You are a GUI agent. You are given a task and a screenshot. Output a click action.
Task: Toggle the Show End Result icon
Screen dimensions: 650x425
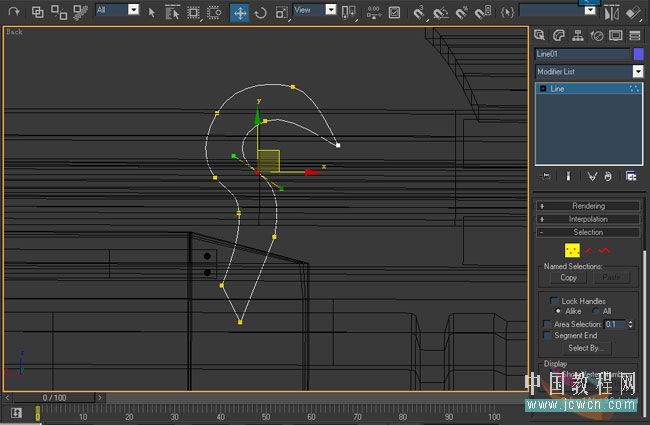point(568,176)
